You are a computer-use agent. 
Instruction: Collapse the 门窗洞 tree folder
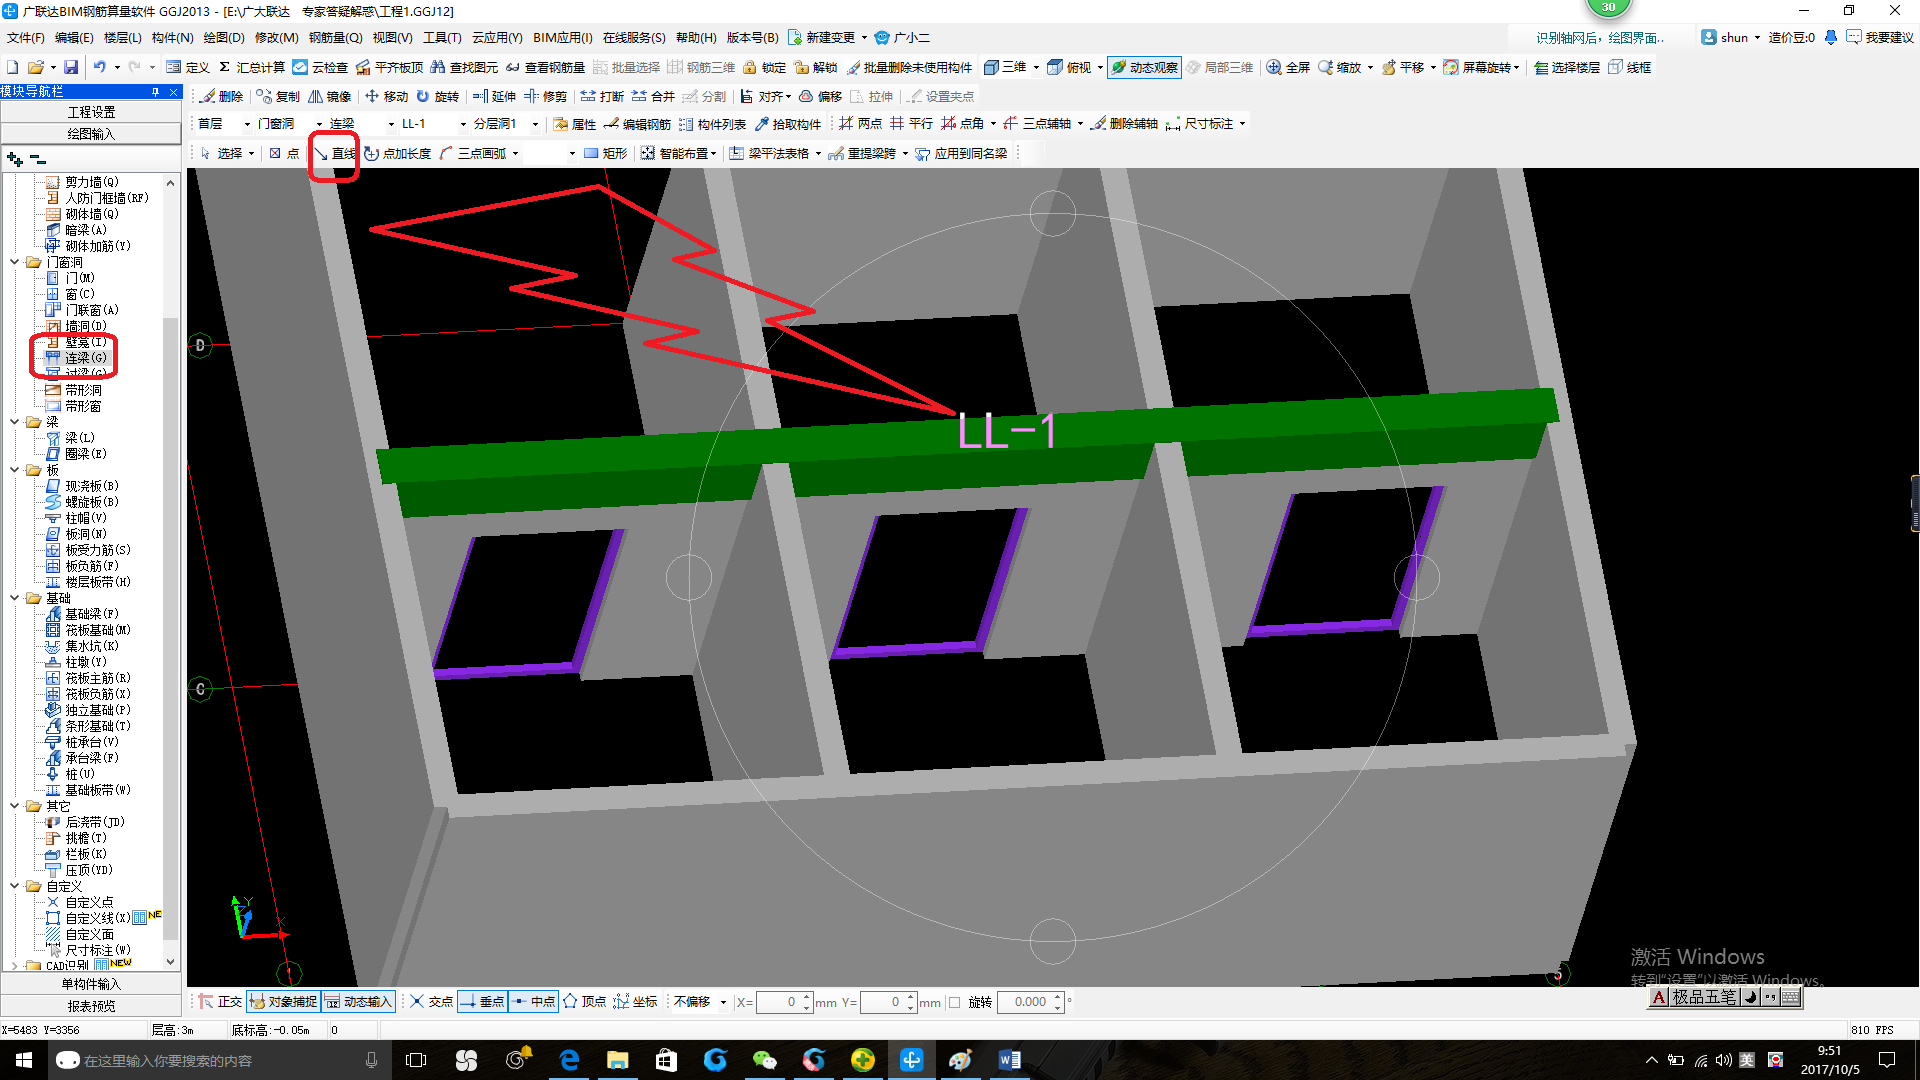15,262
